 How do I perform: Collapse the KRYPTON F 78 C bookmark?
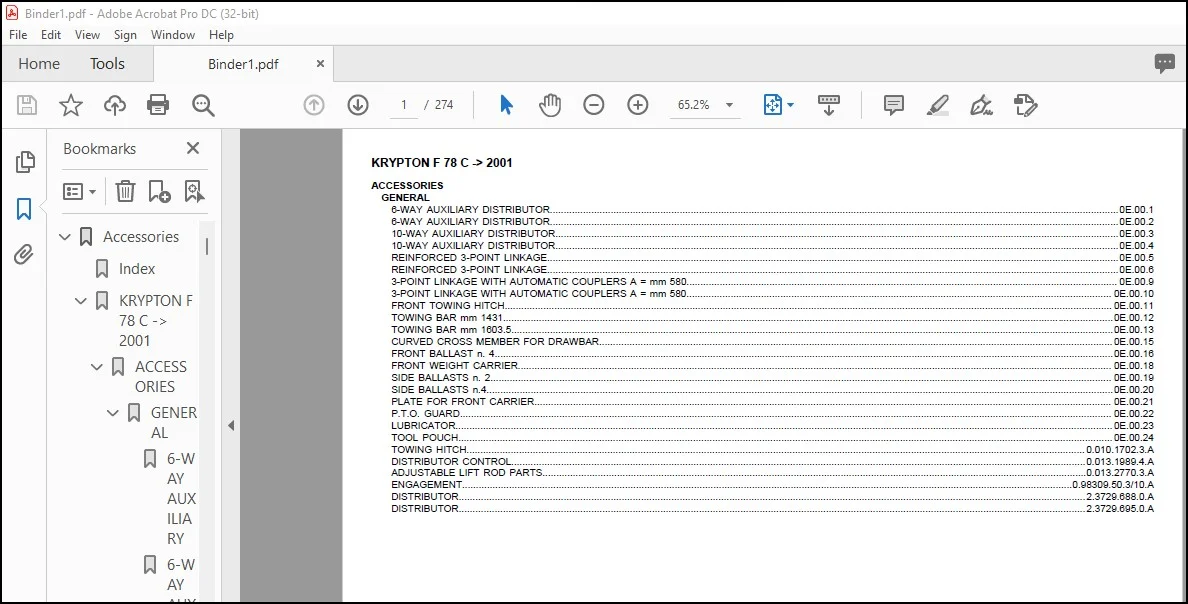click(x=81, y=301)
